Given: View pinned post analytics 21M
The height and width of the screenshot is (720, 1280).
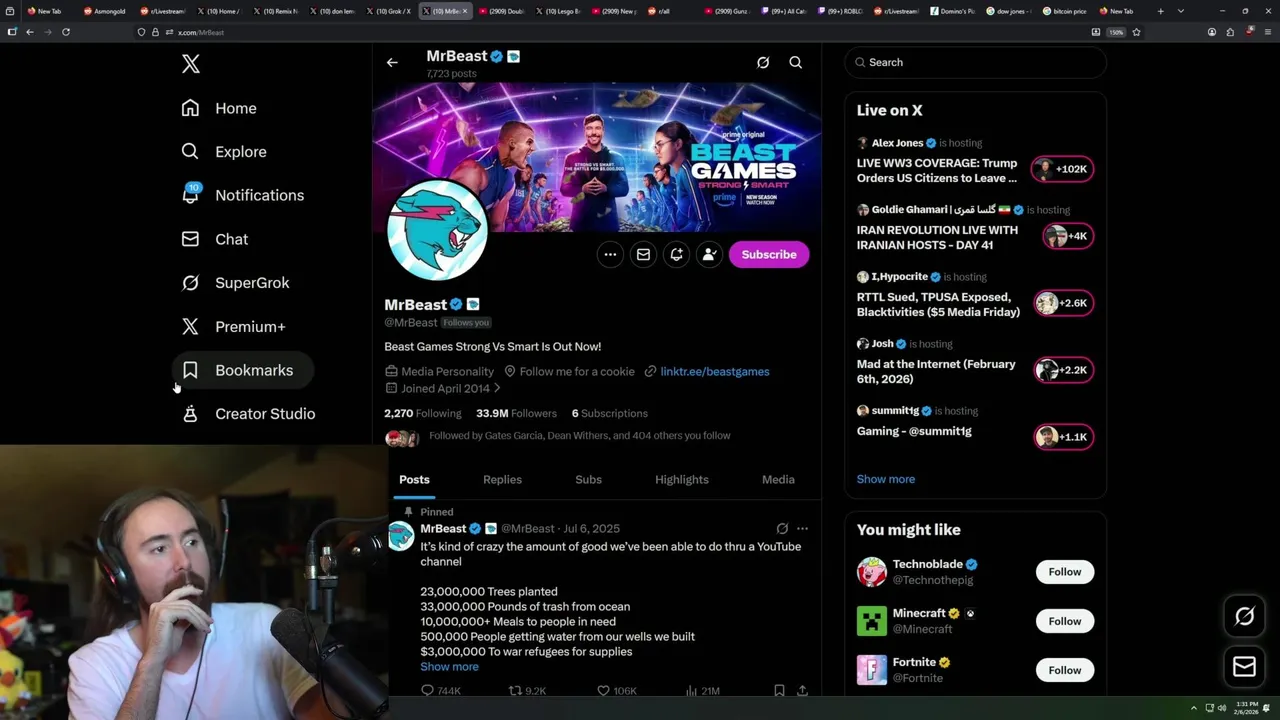Looking at the screenshot, I should [703, 691].
